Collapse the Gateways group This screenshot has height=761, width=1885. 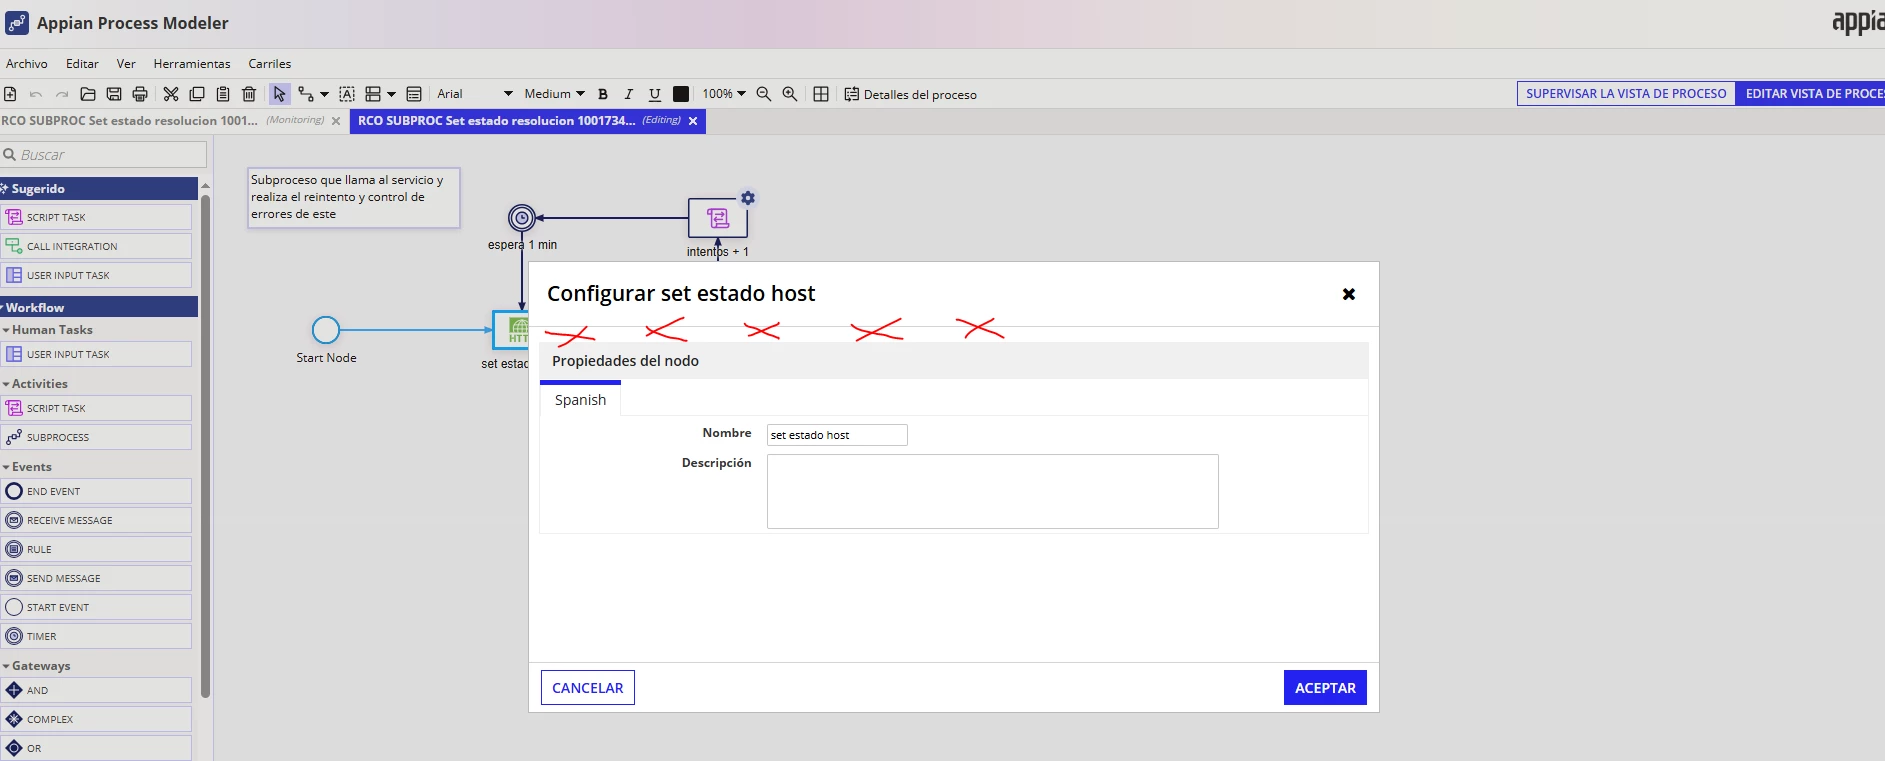[36, 666]
